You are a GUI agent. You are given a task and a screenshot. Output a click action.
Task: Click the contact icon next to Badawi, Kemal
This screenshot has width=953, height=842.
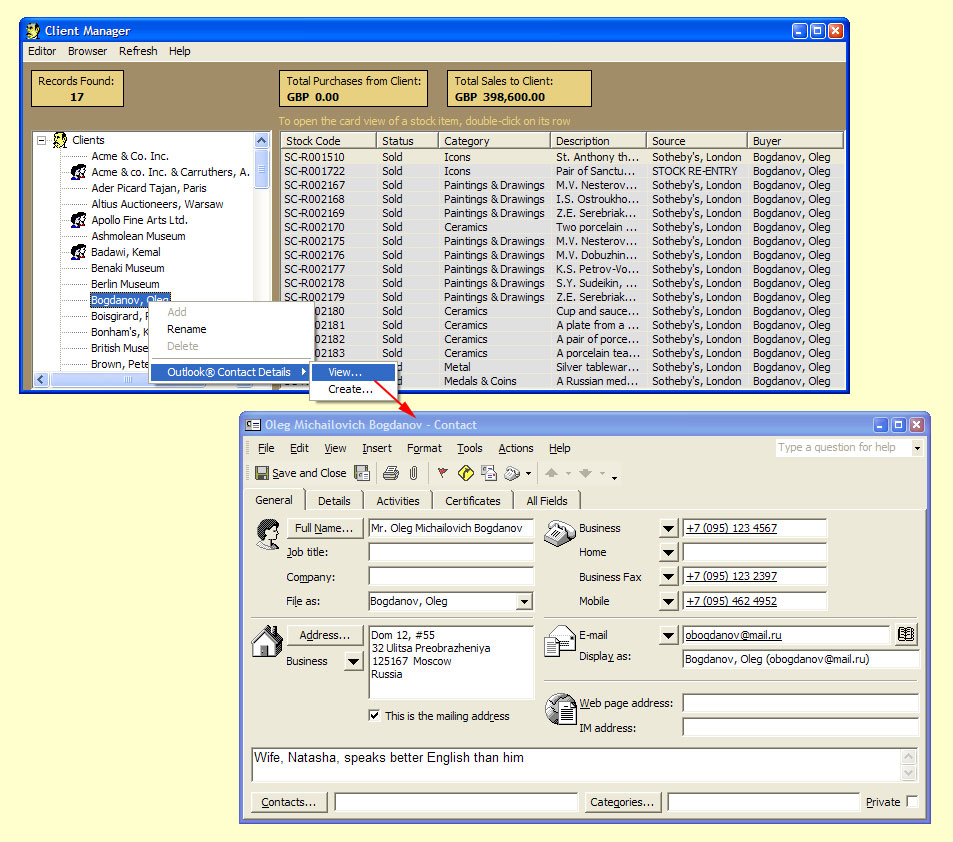coord(78,252)
